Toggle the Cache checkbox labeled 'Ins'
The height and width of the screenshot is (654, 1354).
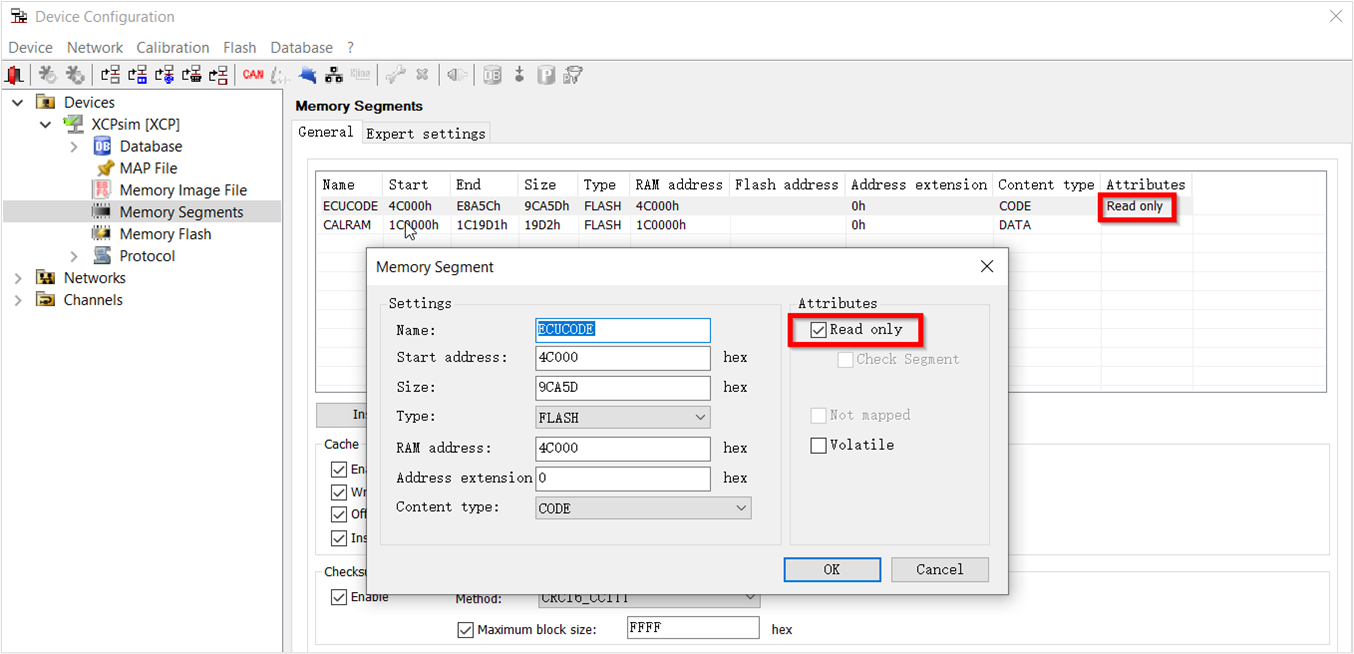click(x=339, y=538)
